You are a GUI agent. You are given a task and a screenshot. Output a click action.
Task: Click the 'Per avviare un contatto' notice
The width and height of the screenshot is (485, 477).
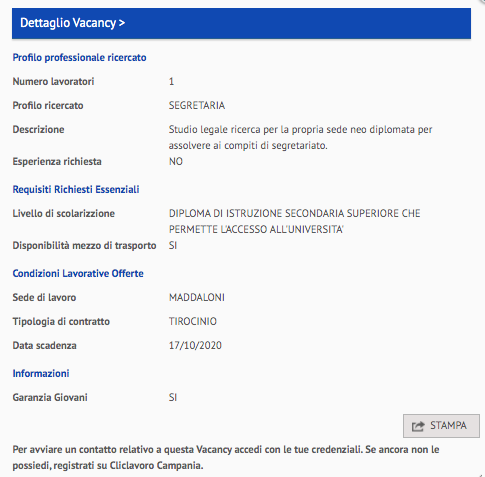(x=226, y=458)
